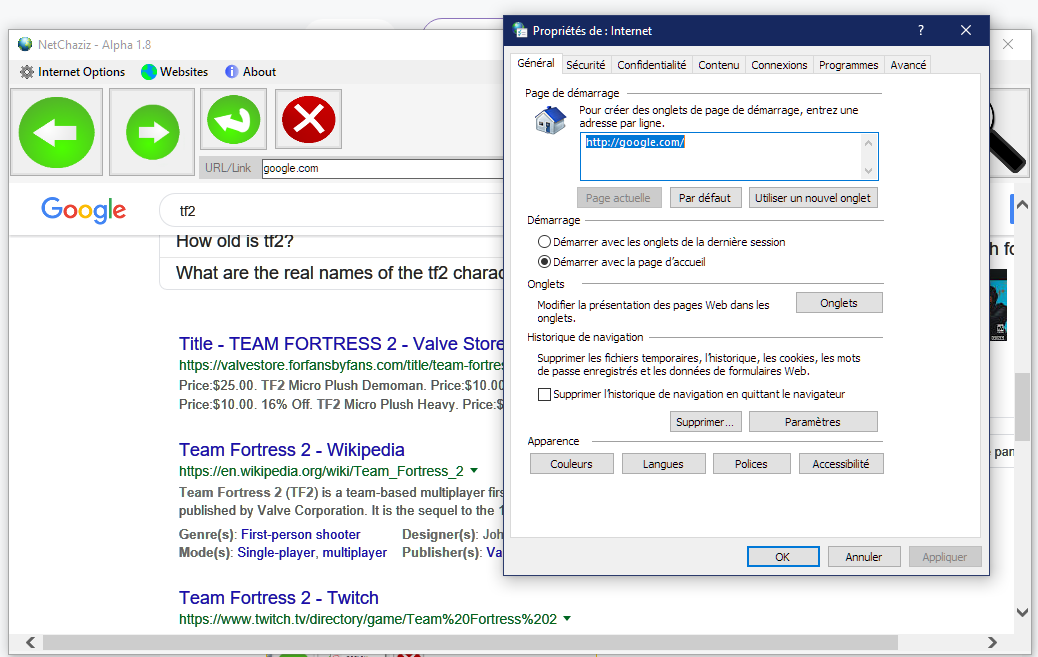Click Utiliser un nouvel onglet button
Screen dimensions: 1038x657
(x=813, y=198)
